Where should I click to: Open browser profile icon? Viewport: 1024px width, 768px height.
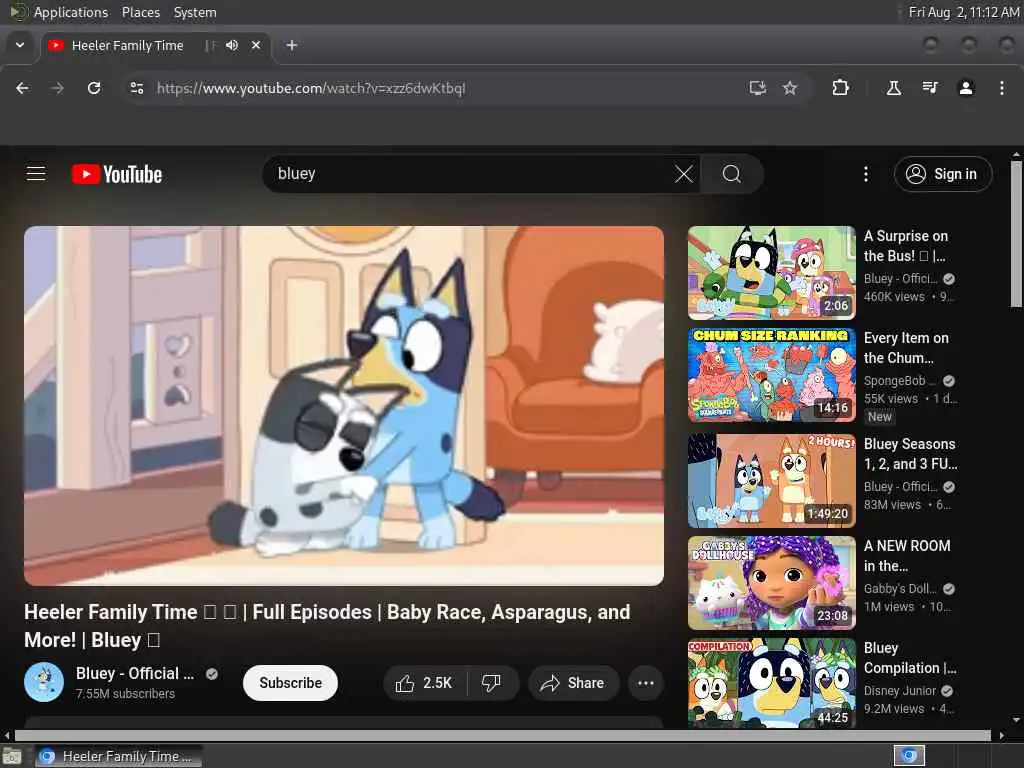coord(966,88)
